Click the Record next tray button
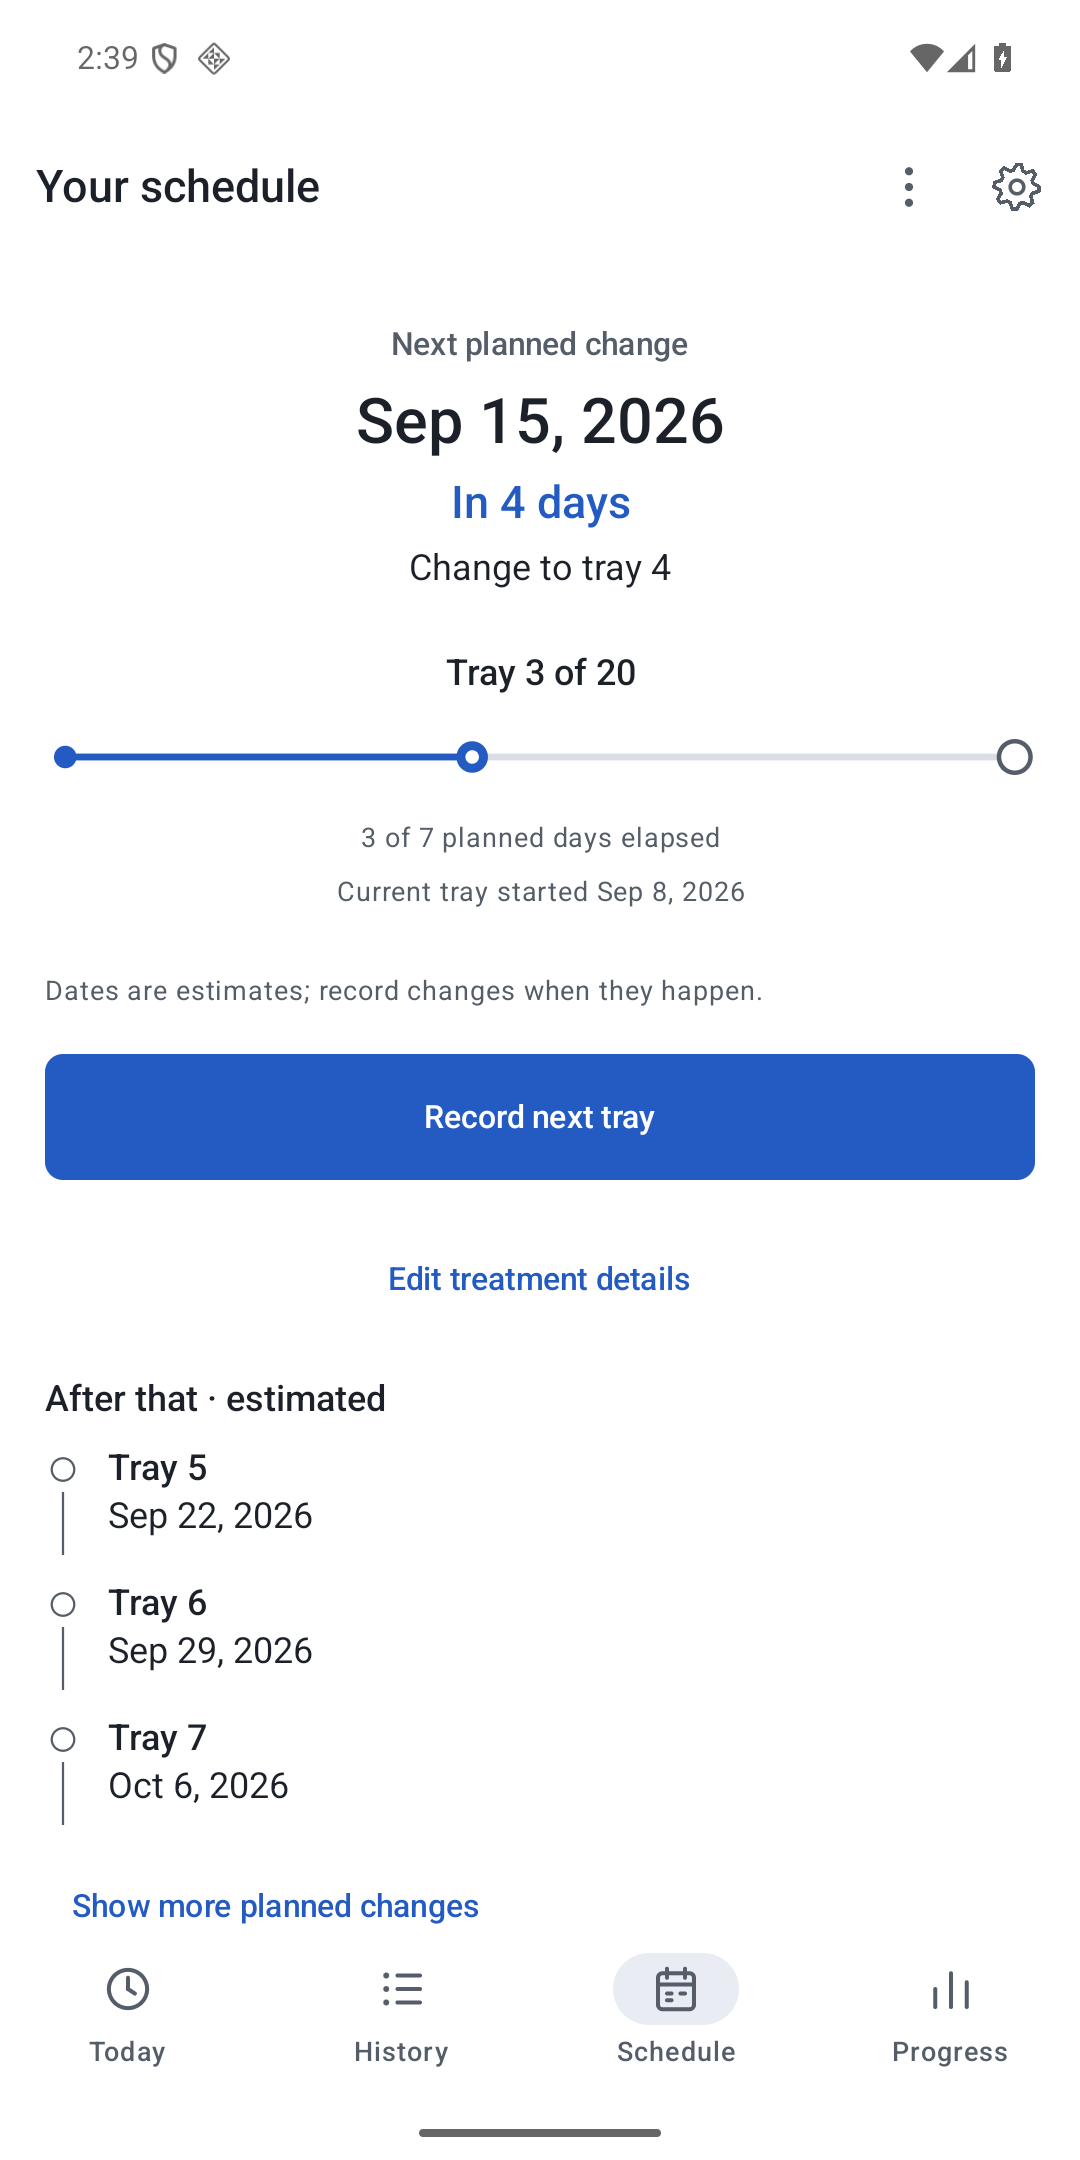 coord(540,1117)
